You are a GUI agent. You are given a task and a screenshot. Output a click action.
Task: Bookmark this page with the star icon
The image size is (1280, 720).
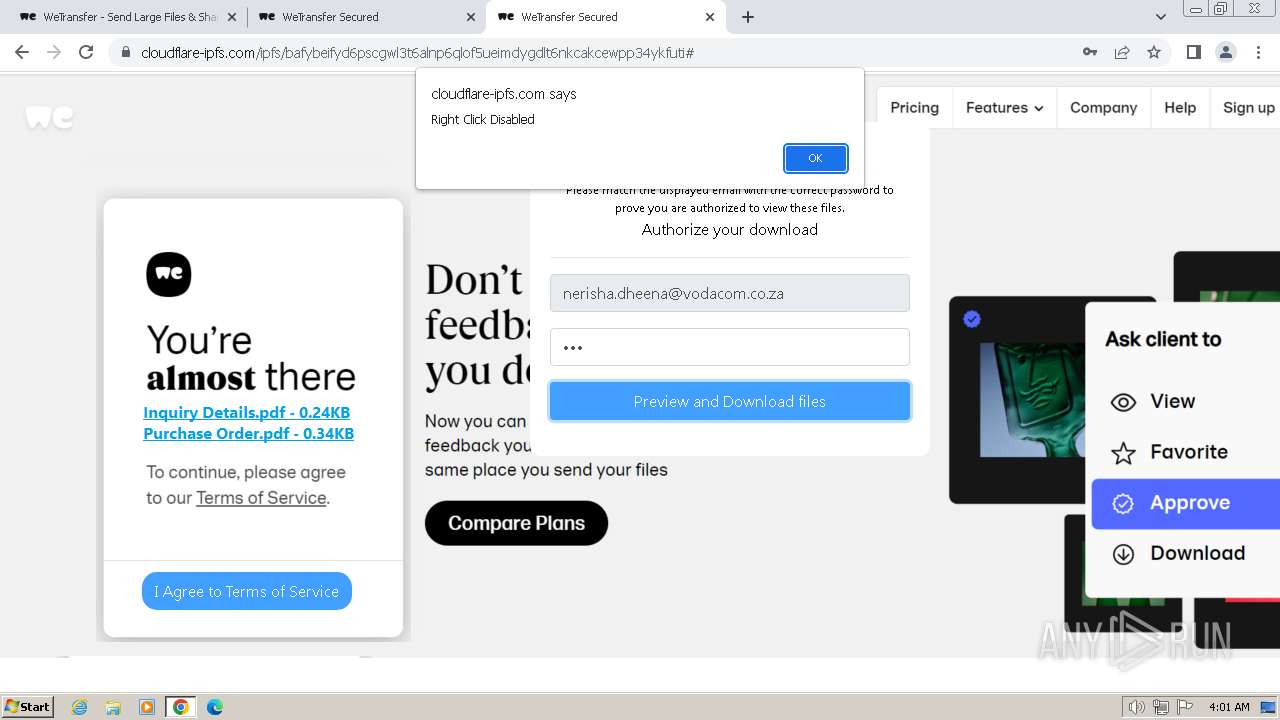[1154, 52]
